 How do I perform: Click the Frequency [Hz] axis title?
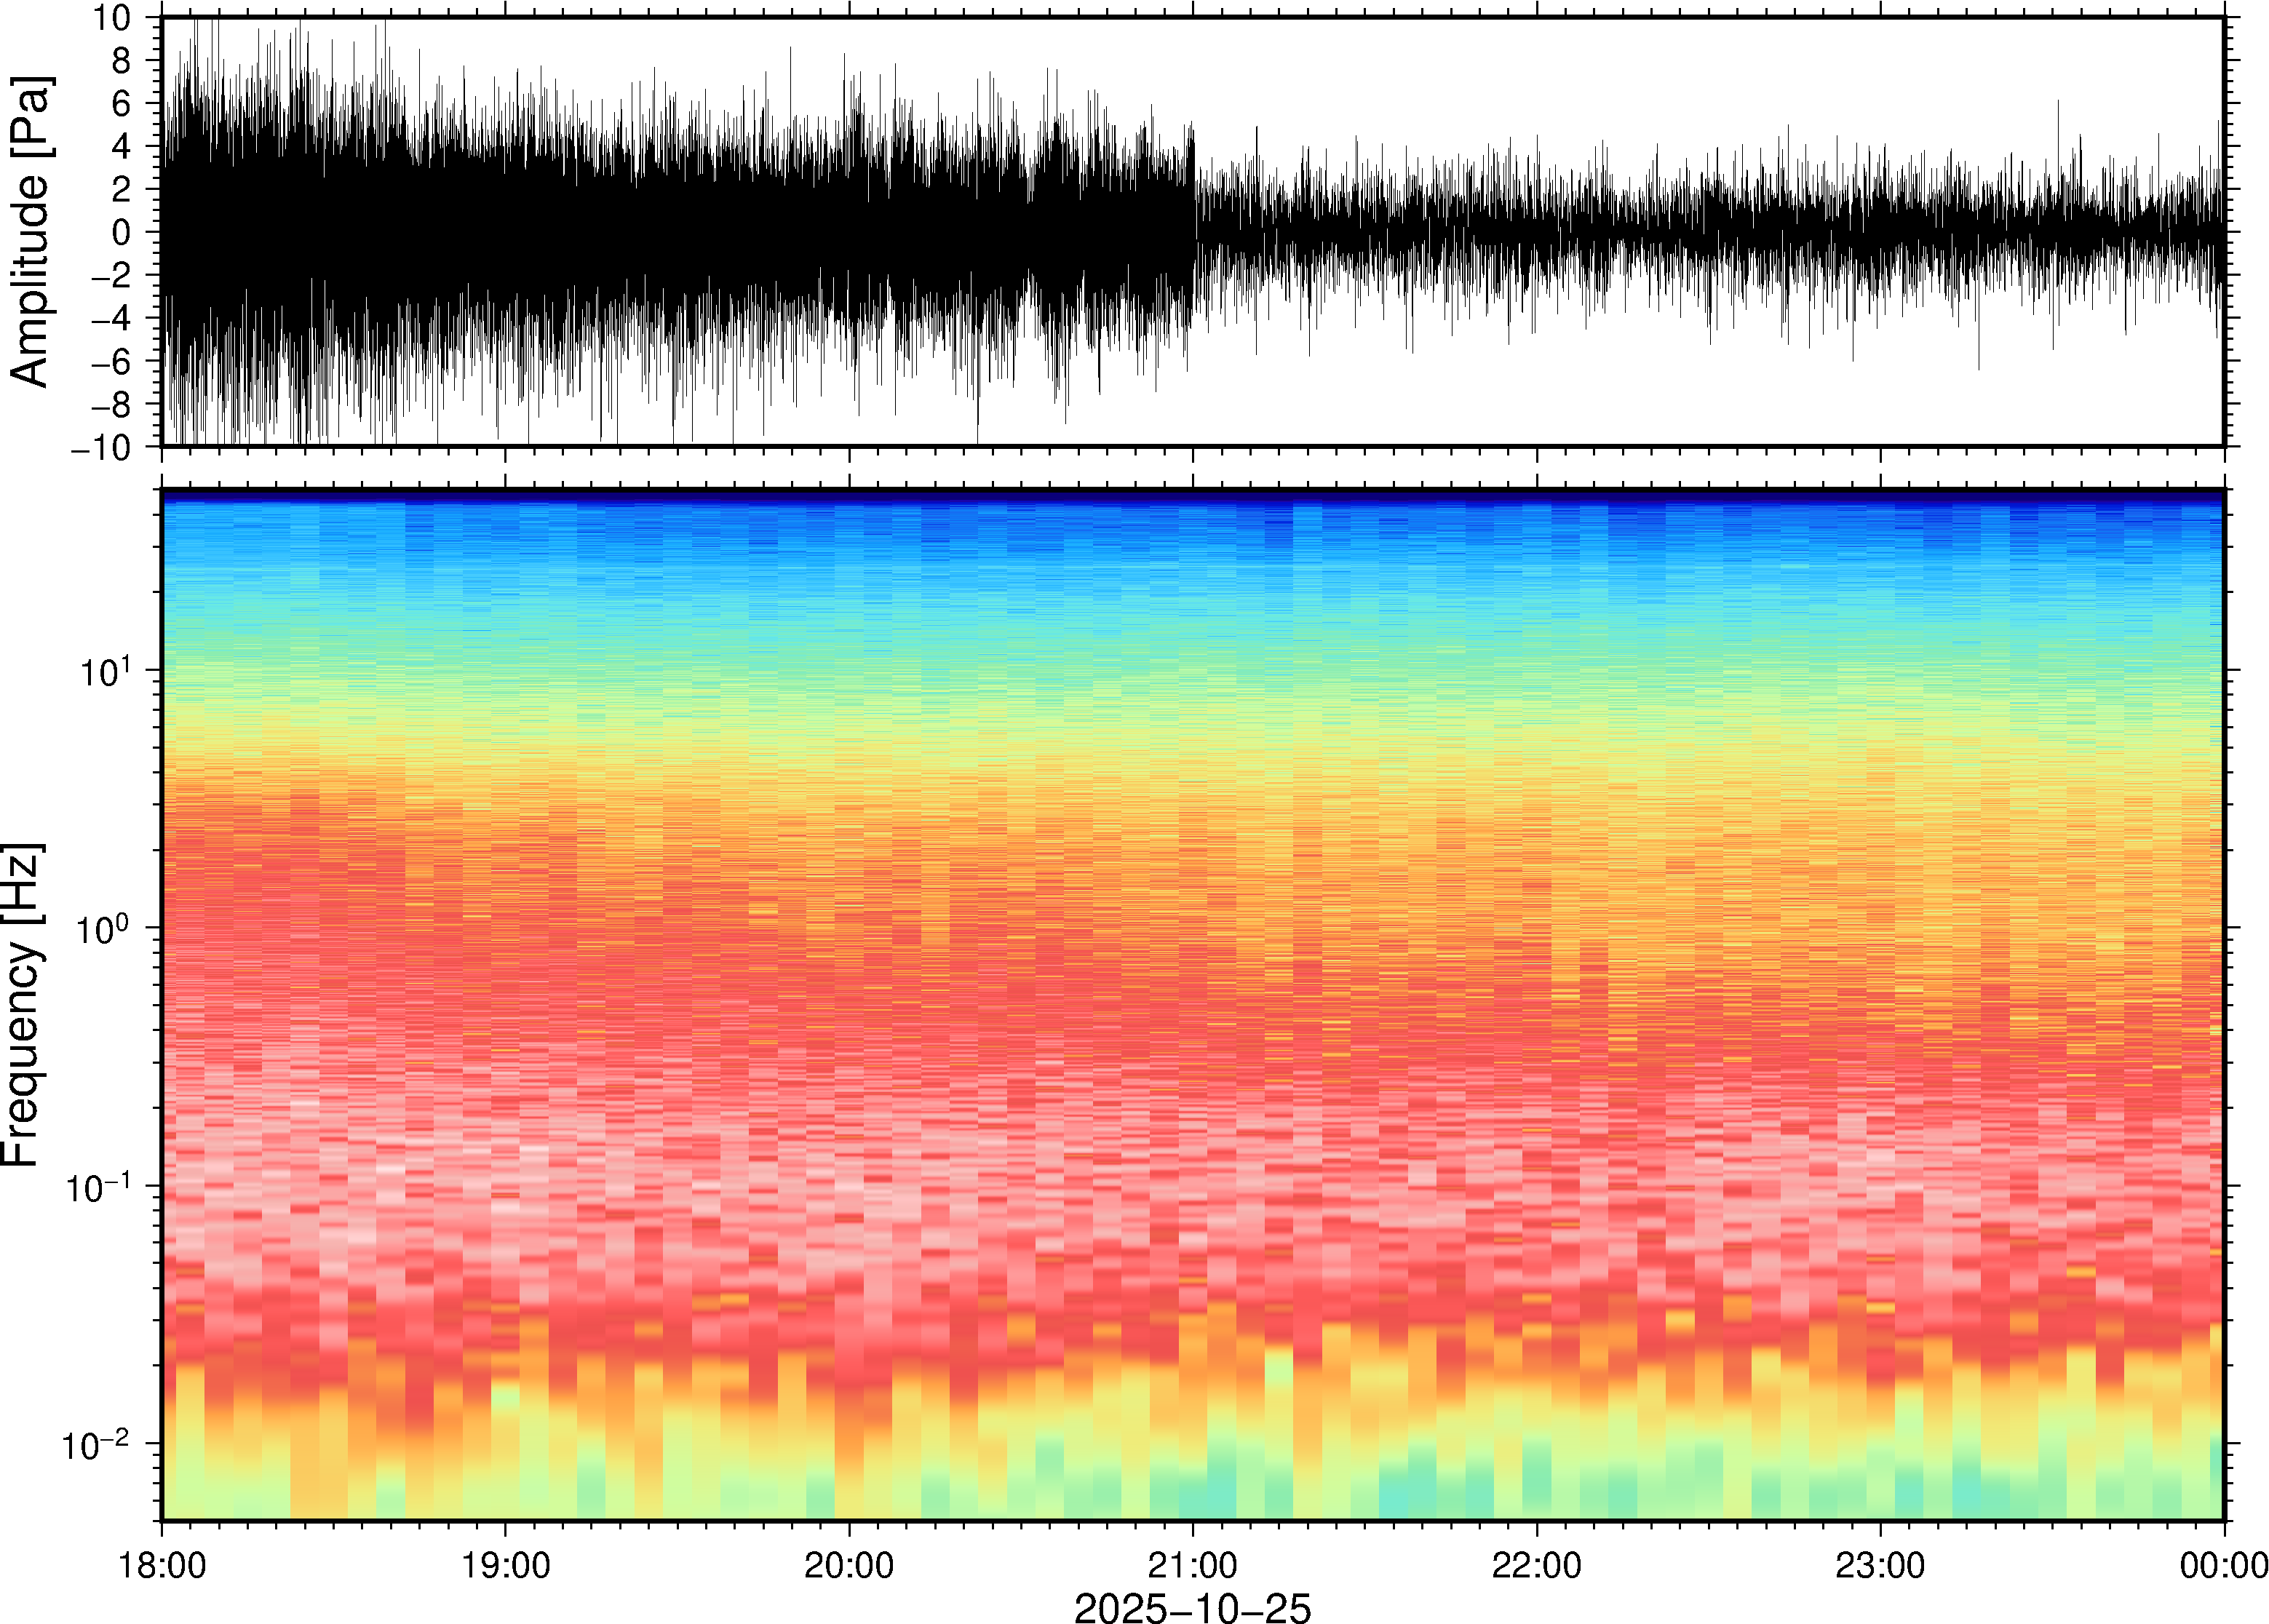[x=22, y=1005]
